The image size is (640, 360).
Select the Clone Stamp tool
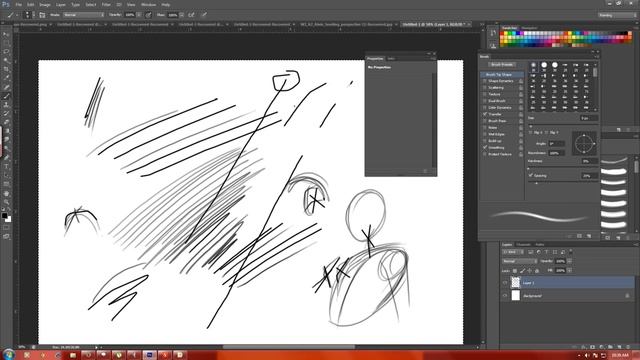point(6,105)
